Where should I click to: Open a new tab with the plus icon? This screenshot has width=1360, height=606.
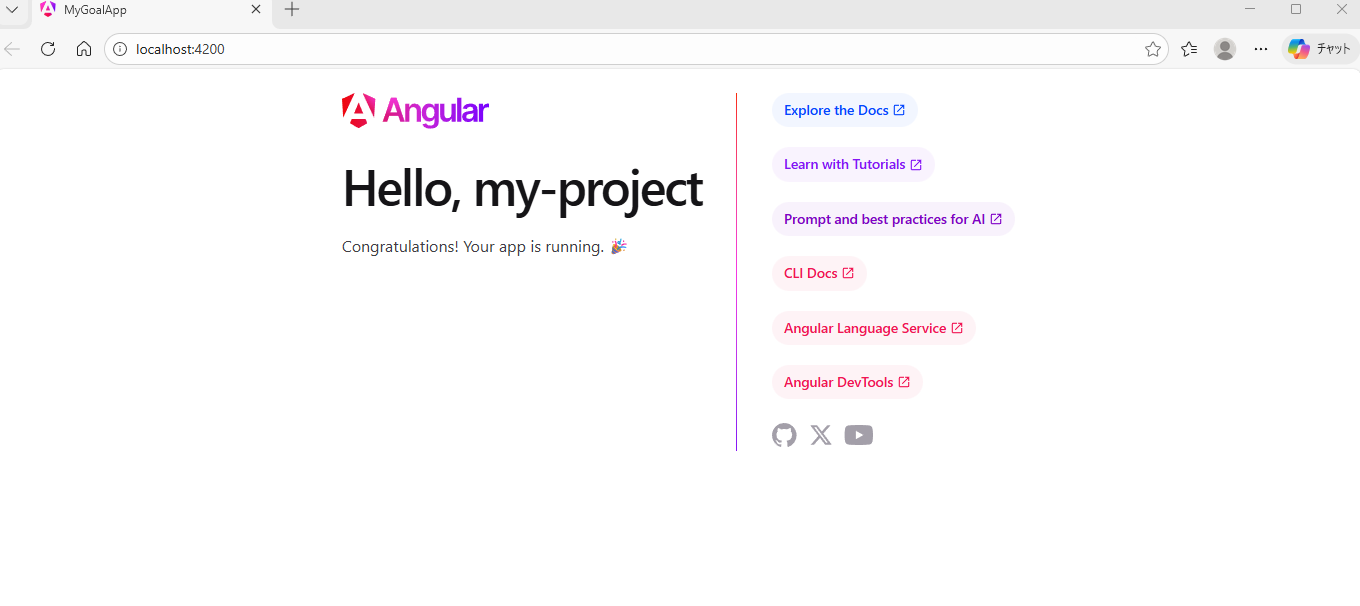point(292,9)
